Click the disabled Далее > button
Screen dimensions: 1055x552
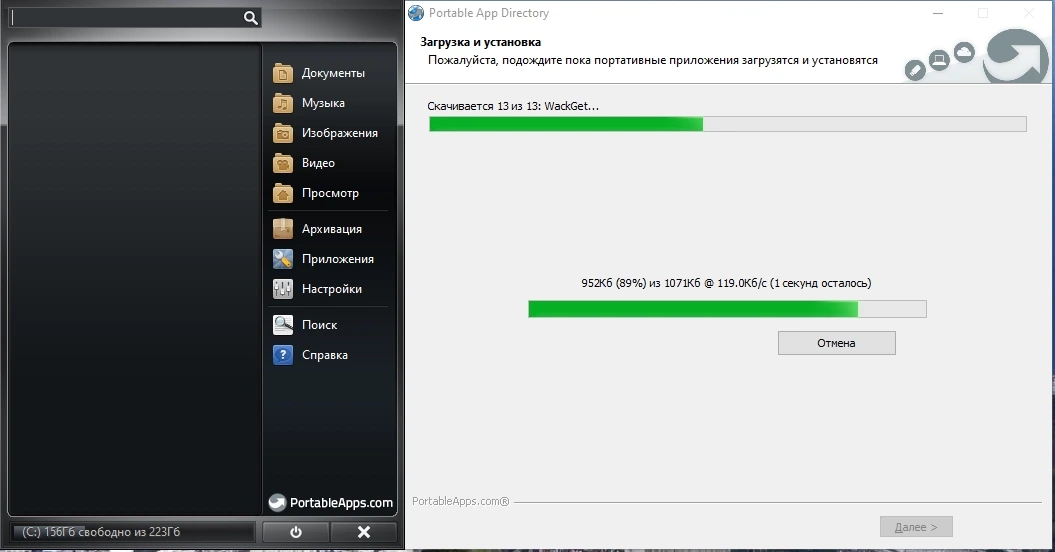click(916, 527)
